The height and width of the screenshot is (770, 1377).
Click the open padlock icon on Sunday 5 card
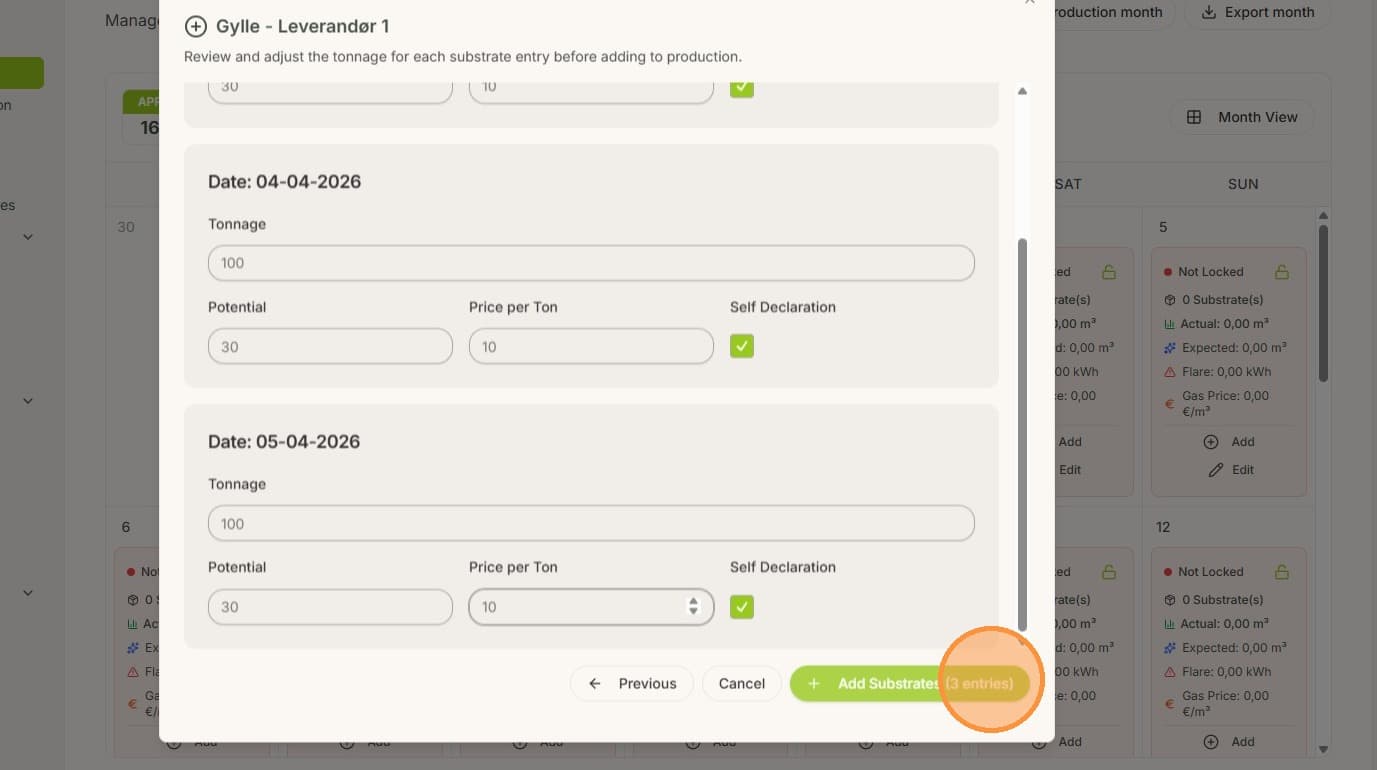pyautogui.click(x=1282, y=272)
